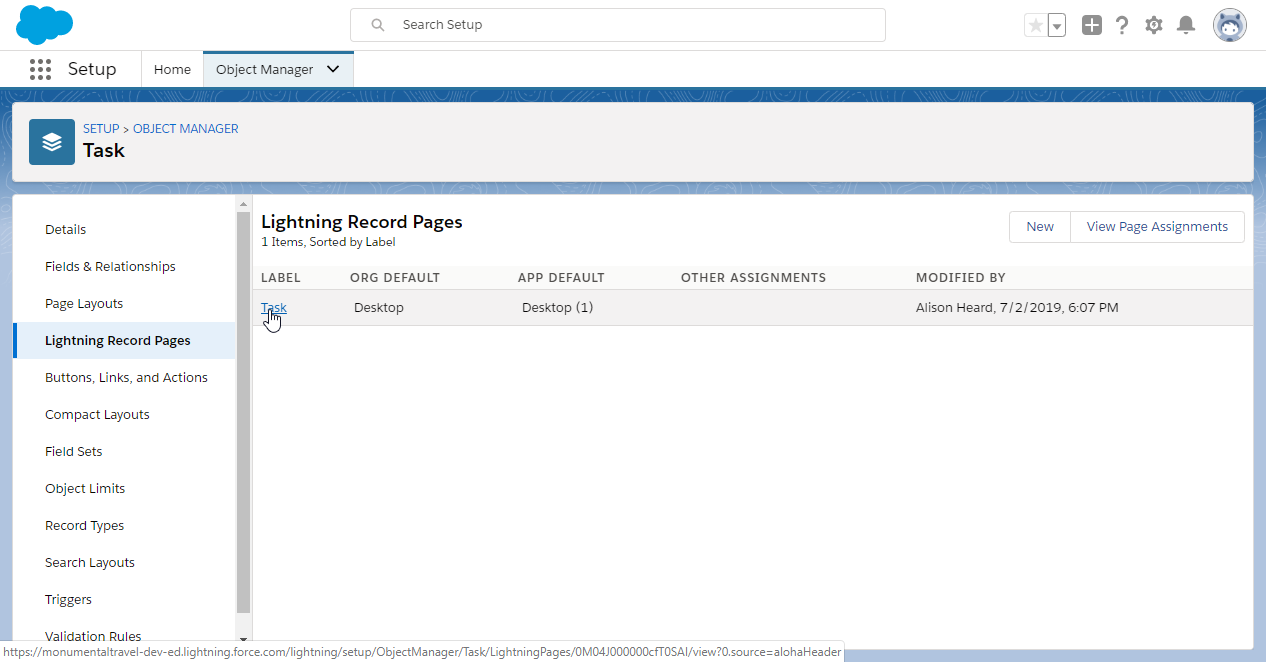Click the sidebar scrollbar down arrow

[243, 637]
